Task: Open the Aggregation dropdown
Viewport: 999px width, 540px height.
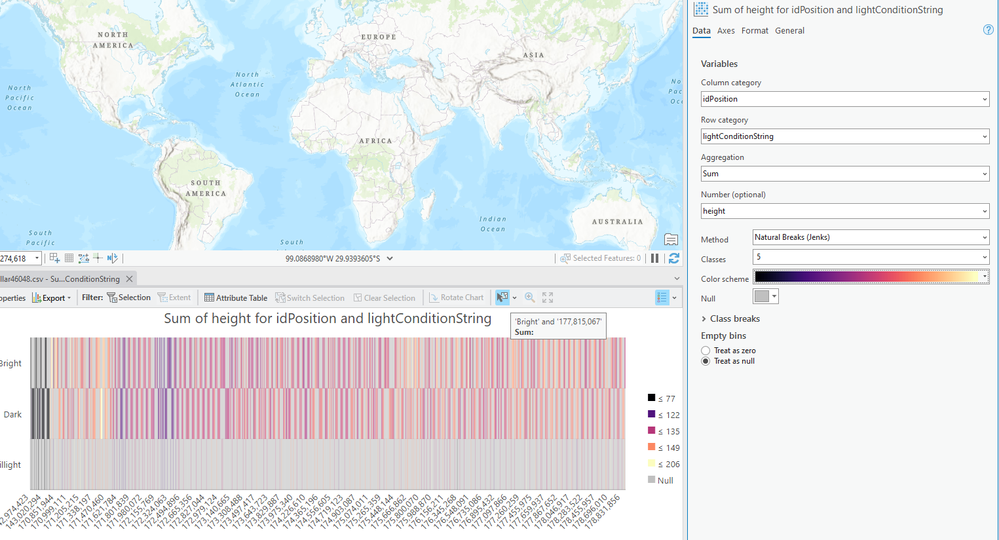Action: [x=845, y=174]
